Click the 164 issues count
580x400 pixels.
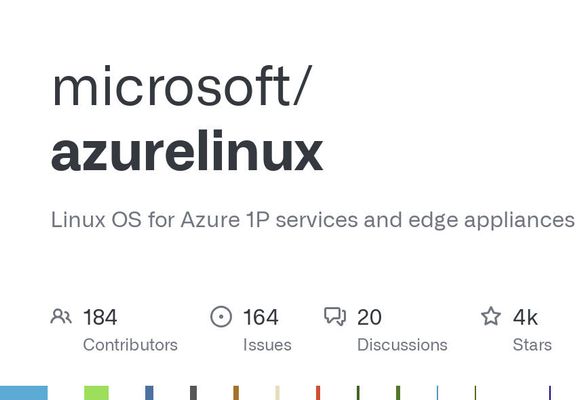pos(260,317)
